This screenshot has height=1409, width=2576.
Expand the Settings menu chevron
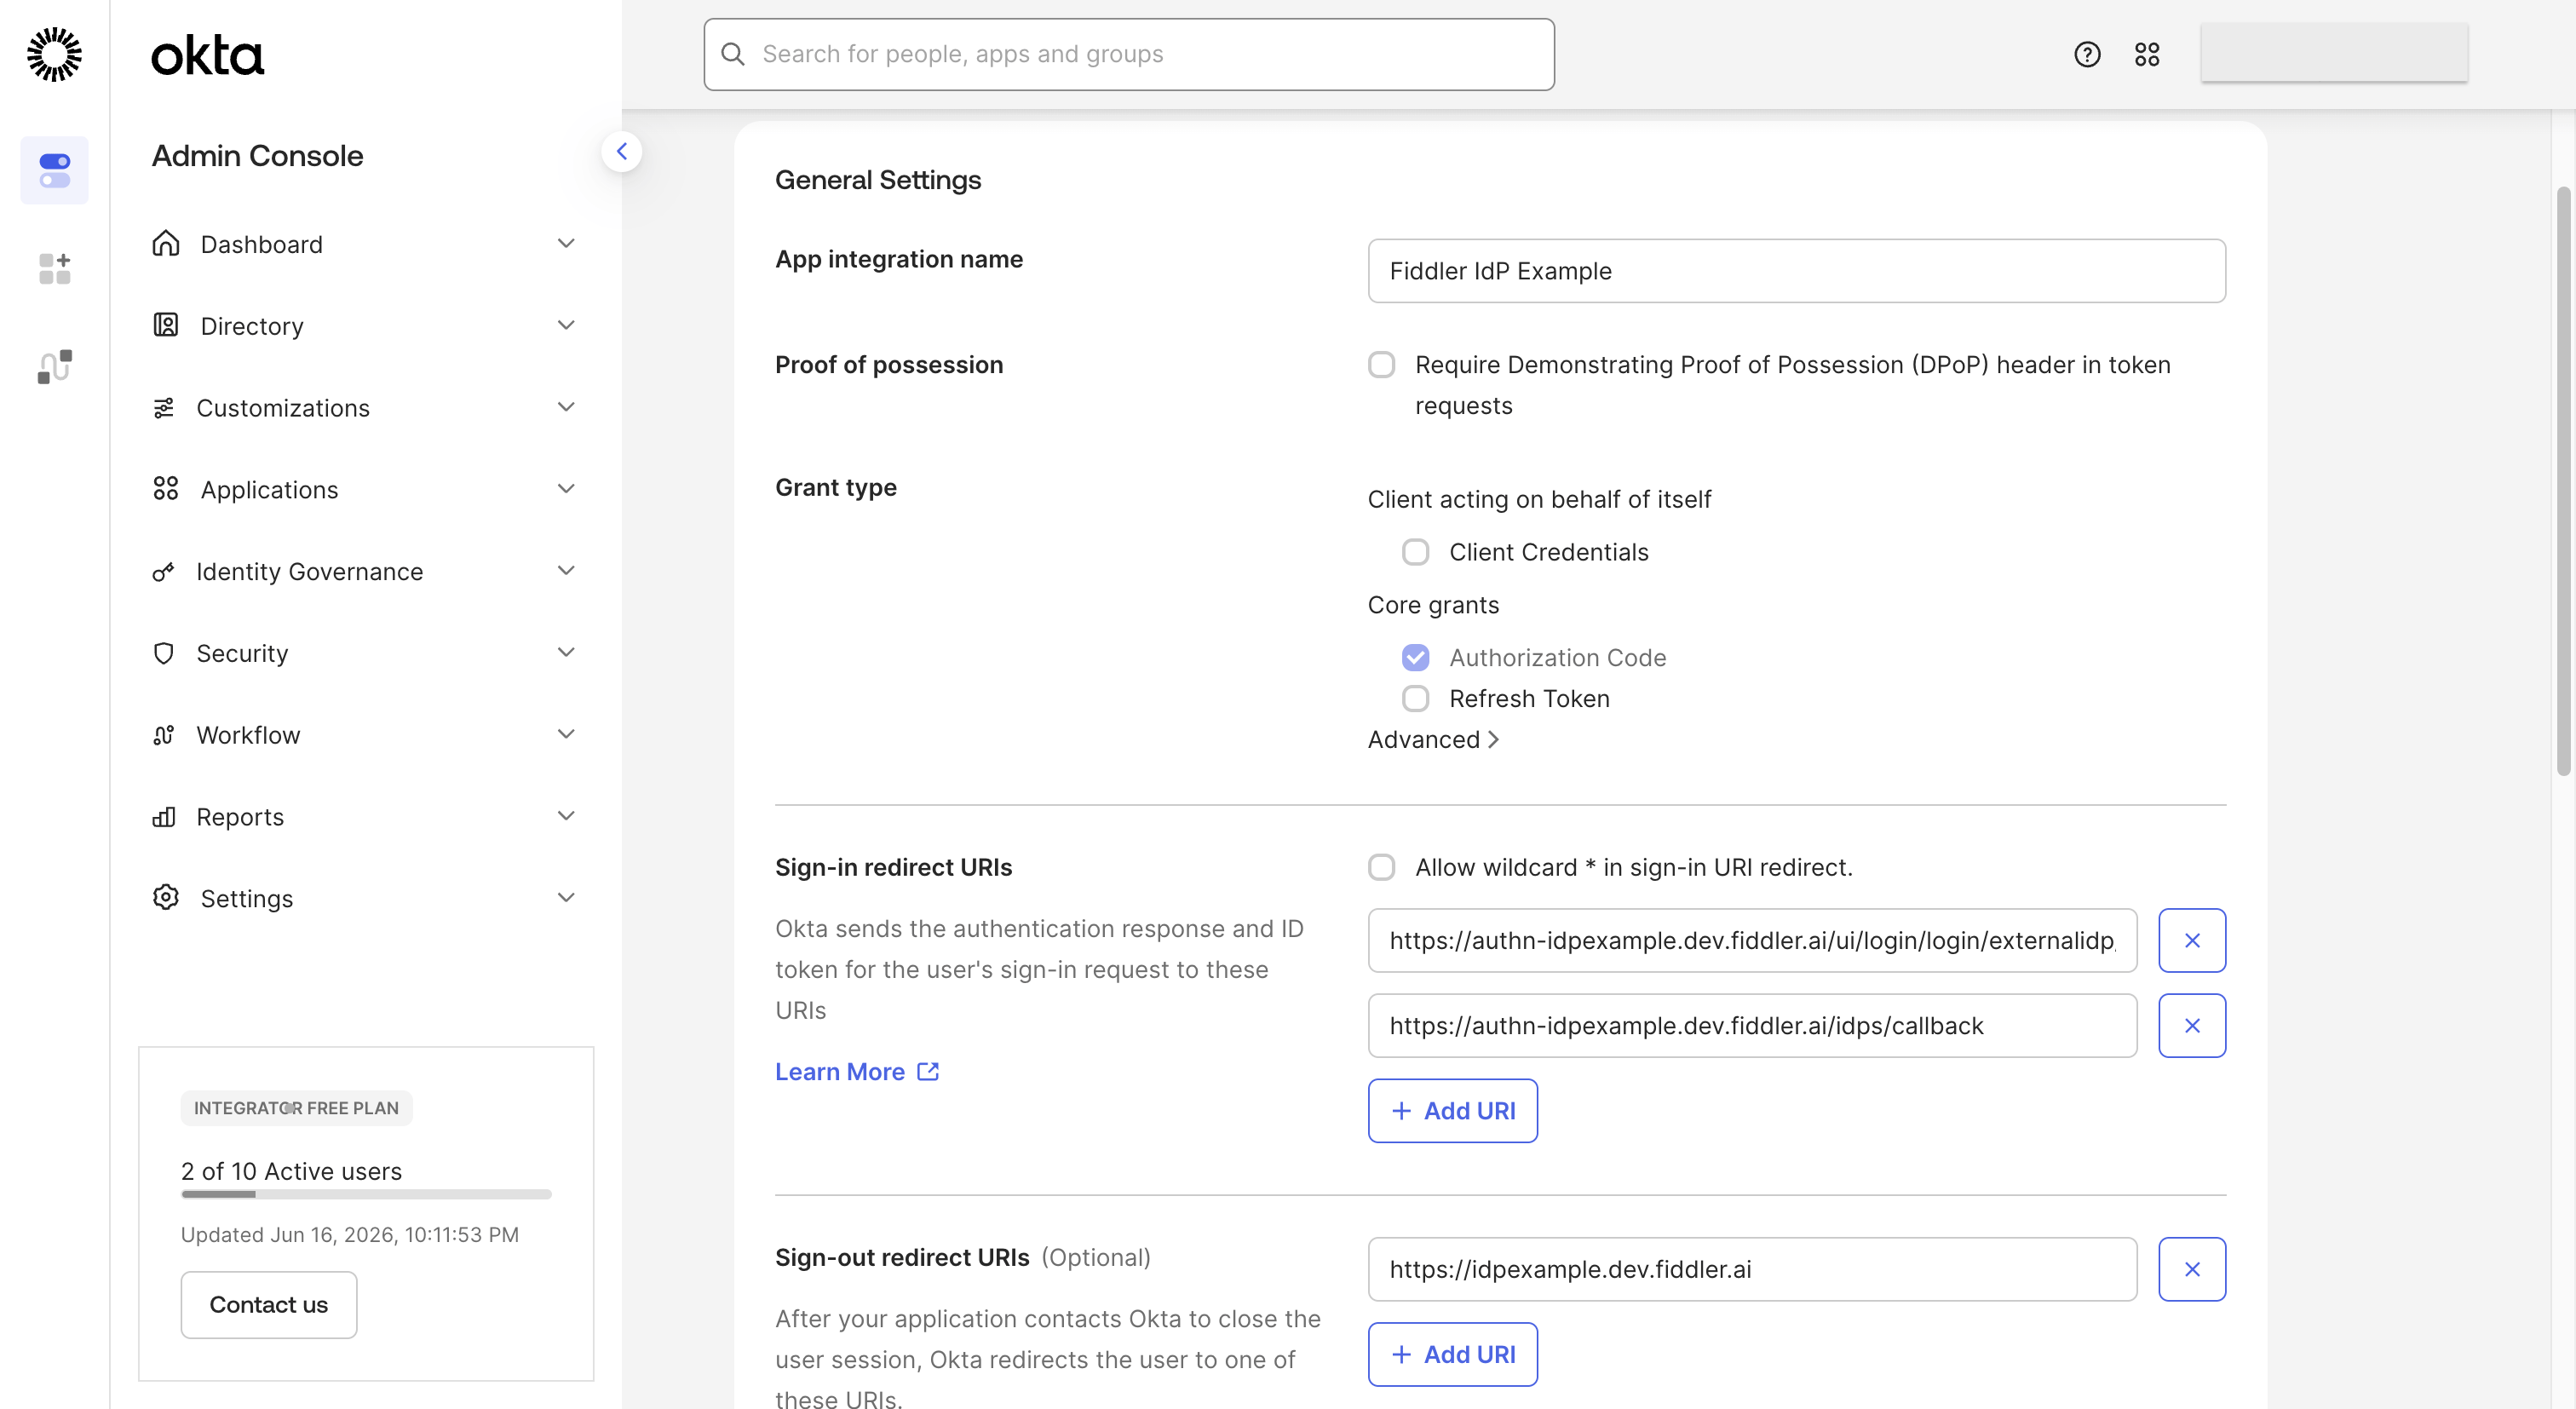(x=566, y=898)
